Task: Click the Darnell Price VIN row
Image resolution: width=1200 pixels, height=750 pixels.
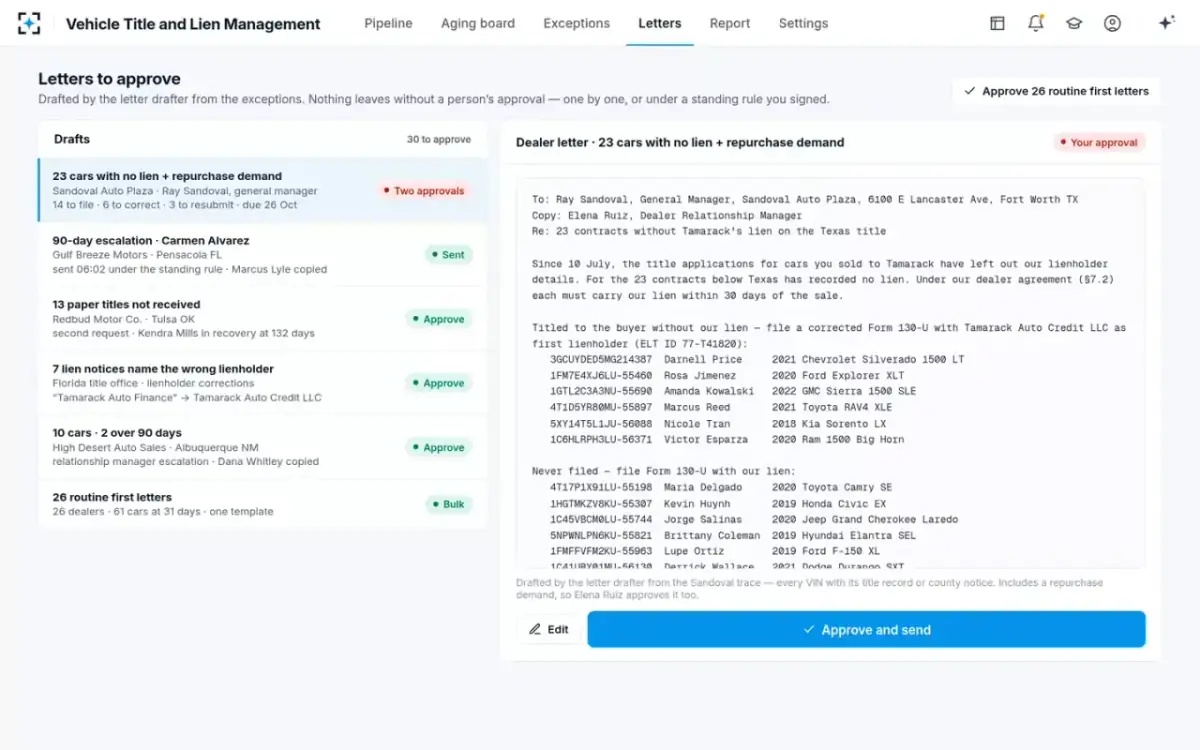Action: pos(757,359)
